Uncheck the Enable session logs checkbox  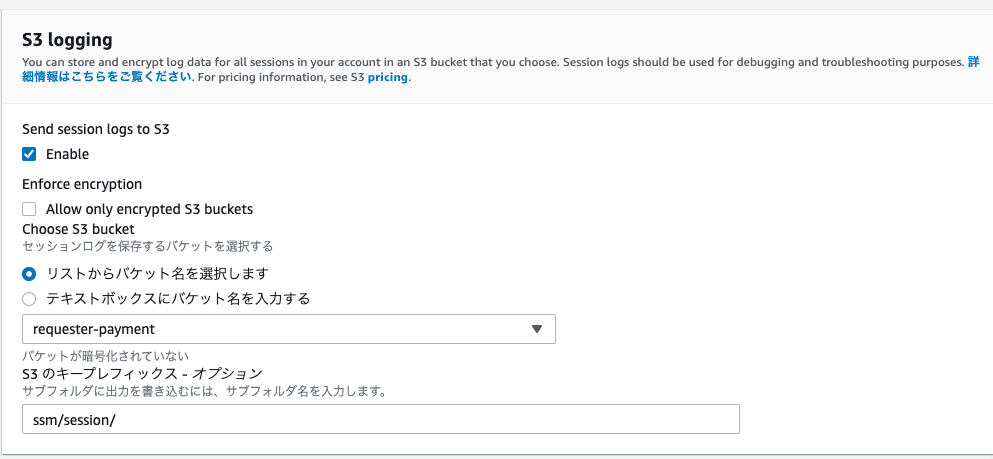point(29,154)
